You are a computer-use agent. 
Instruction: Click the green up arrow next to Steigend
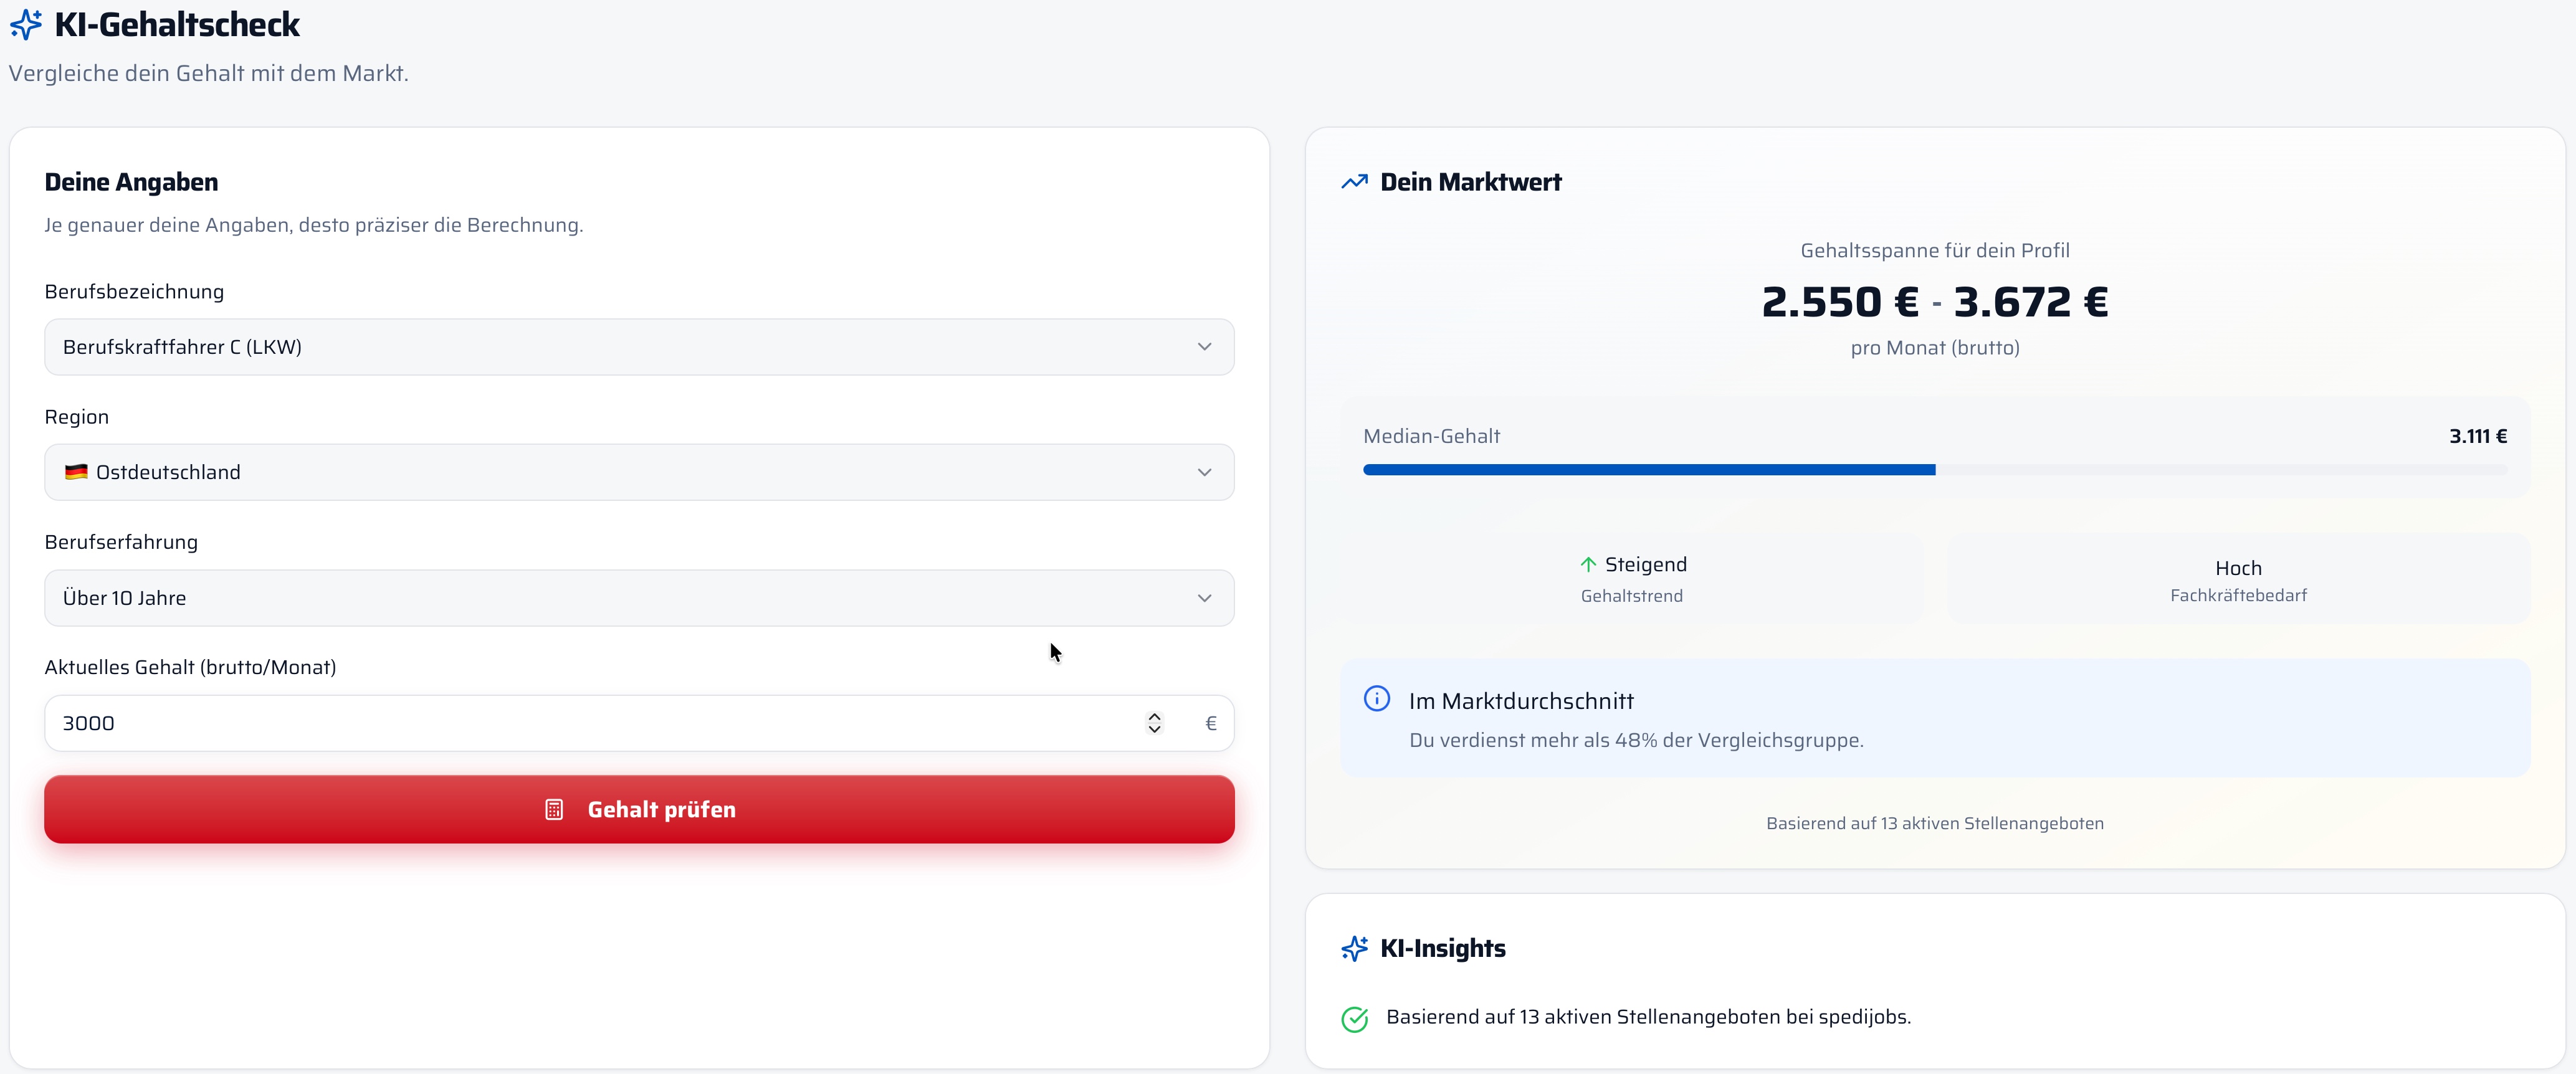pyautogui.click(x=1588, y=564)
